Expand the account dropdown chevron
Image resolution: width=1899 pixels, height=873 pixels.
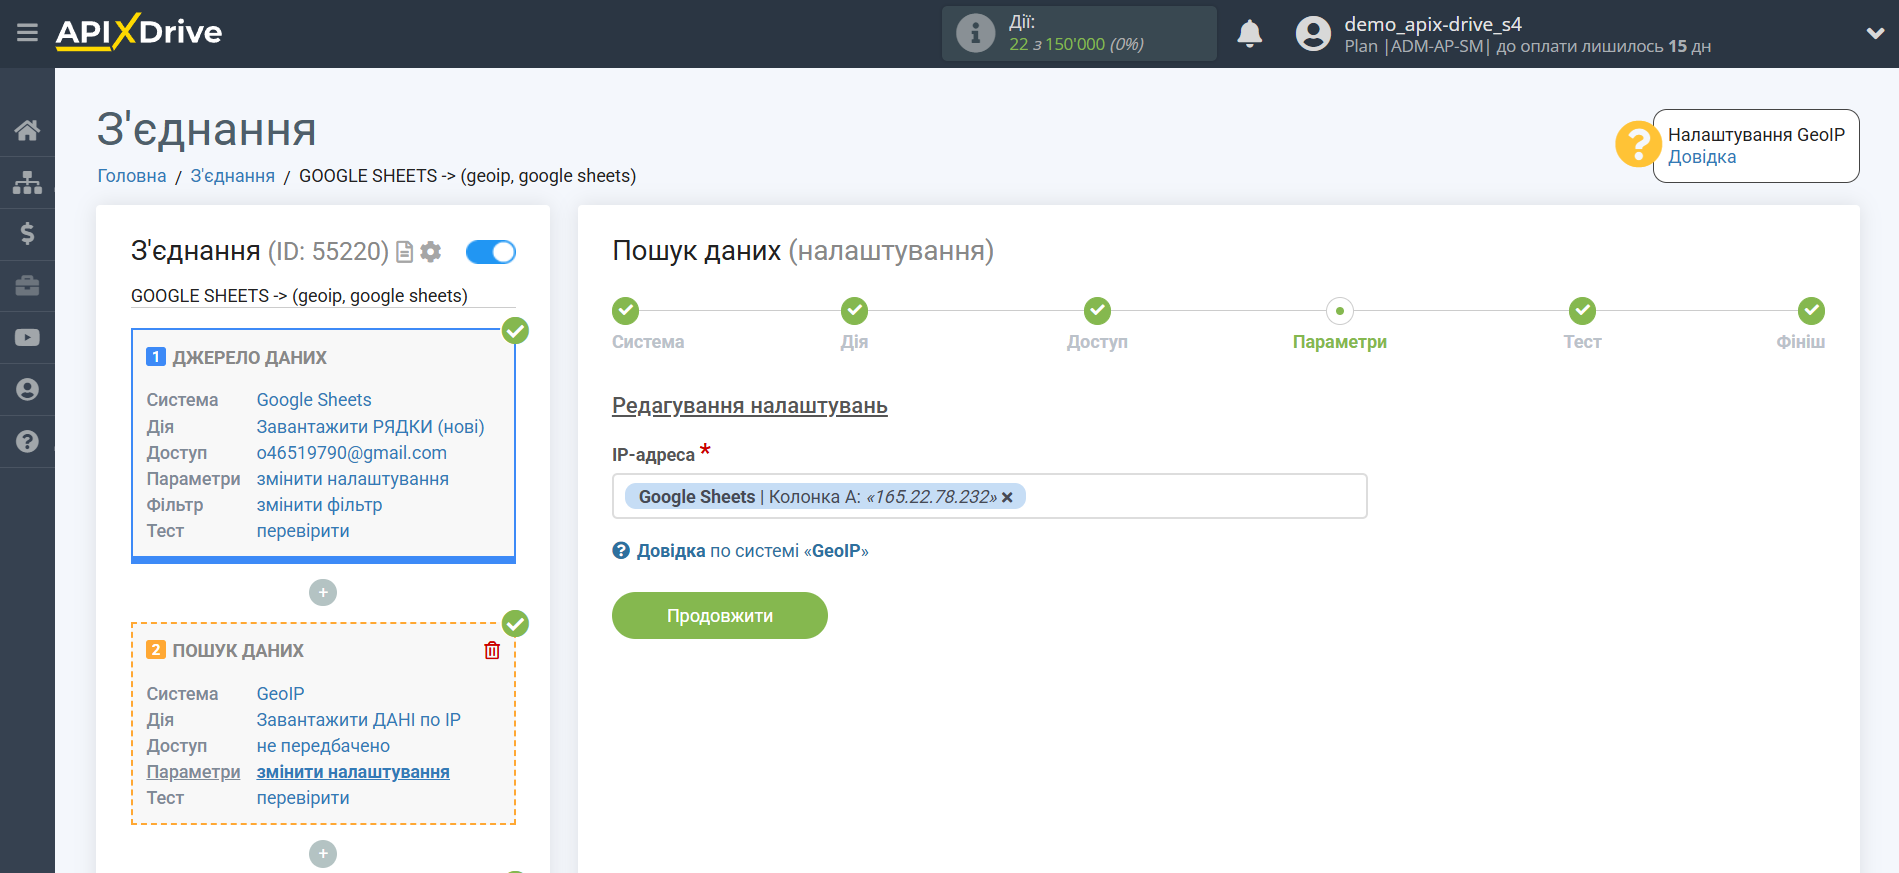1875,33
